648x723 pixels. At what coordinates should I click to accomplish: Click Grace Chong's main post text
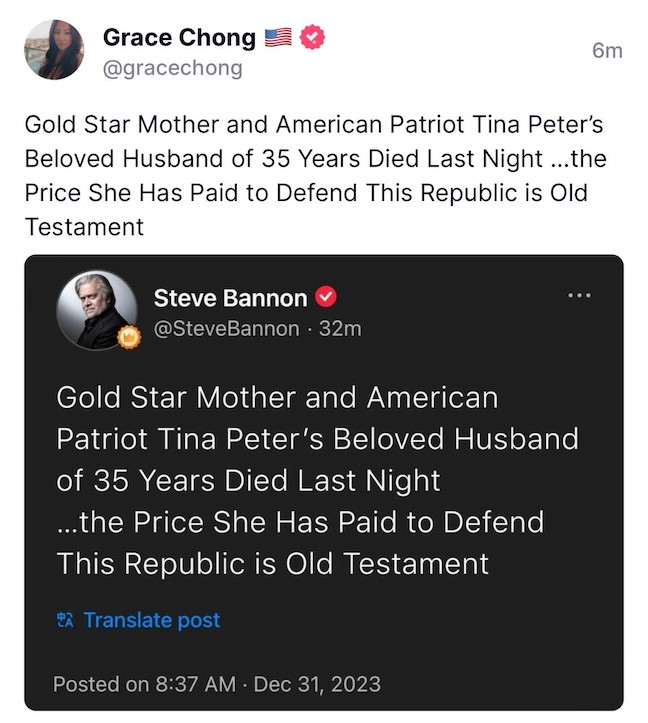coord(314,176)
